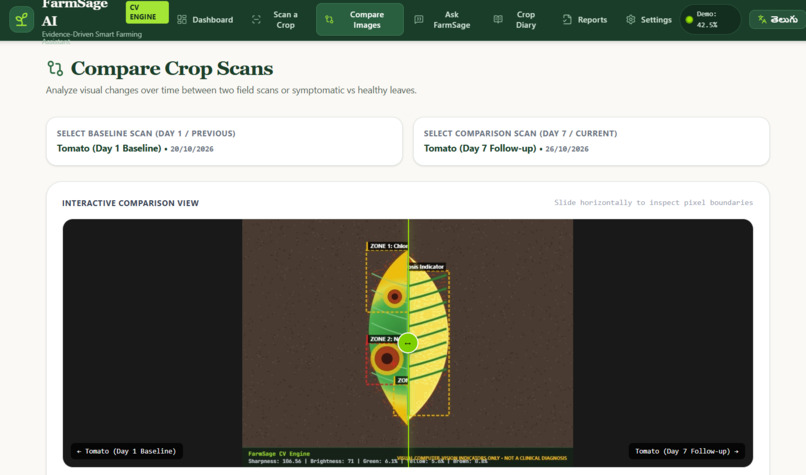
Task: Click the Dashboard grid icon
Action: pyautogui.click(x=182, y=20)
